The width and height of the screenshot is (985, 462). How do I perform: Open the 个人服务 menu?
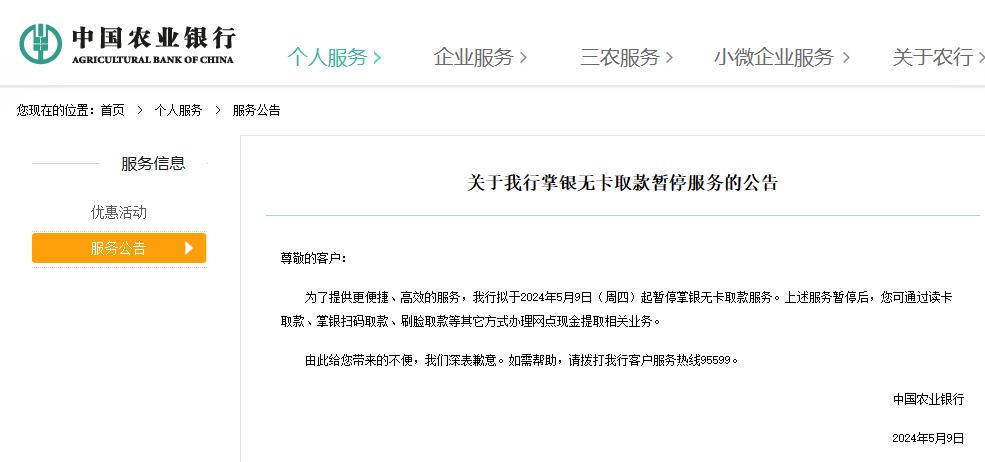[x=334, y=58]
